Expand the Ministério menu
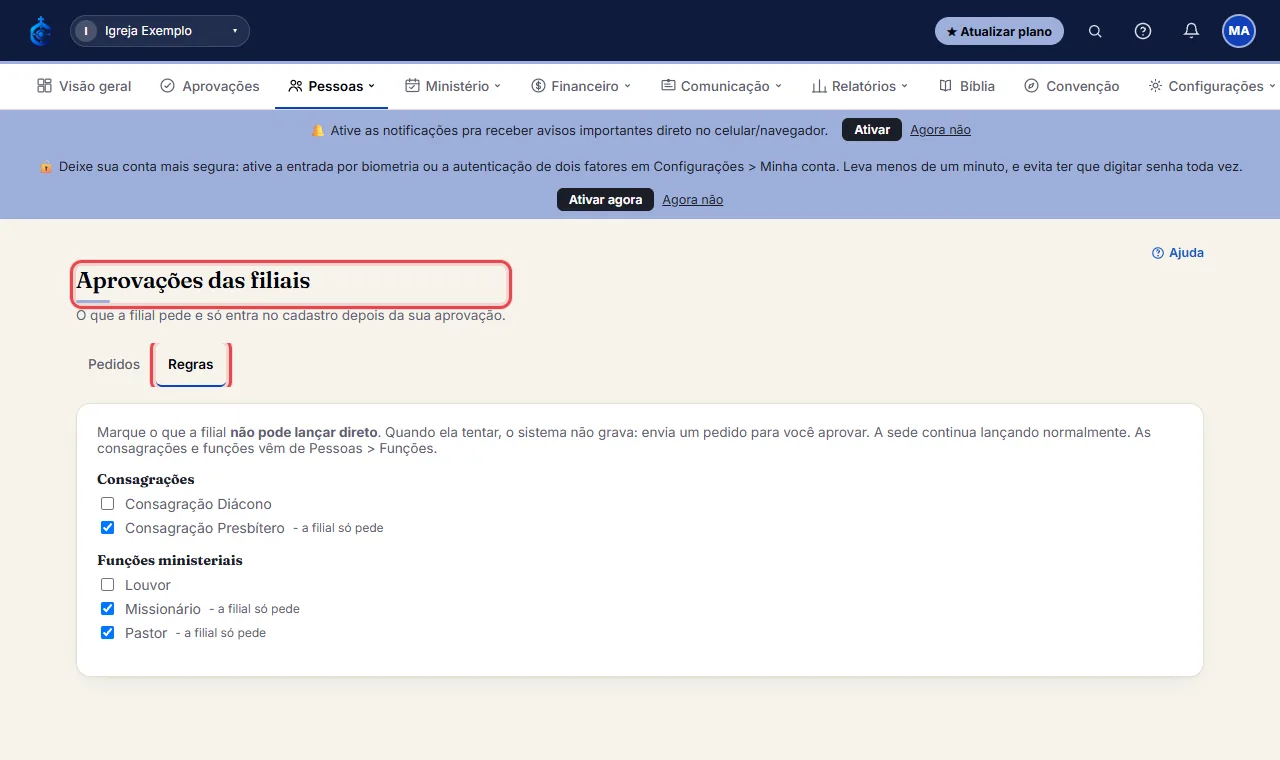 click(453, 86)
